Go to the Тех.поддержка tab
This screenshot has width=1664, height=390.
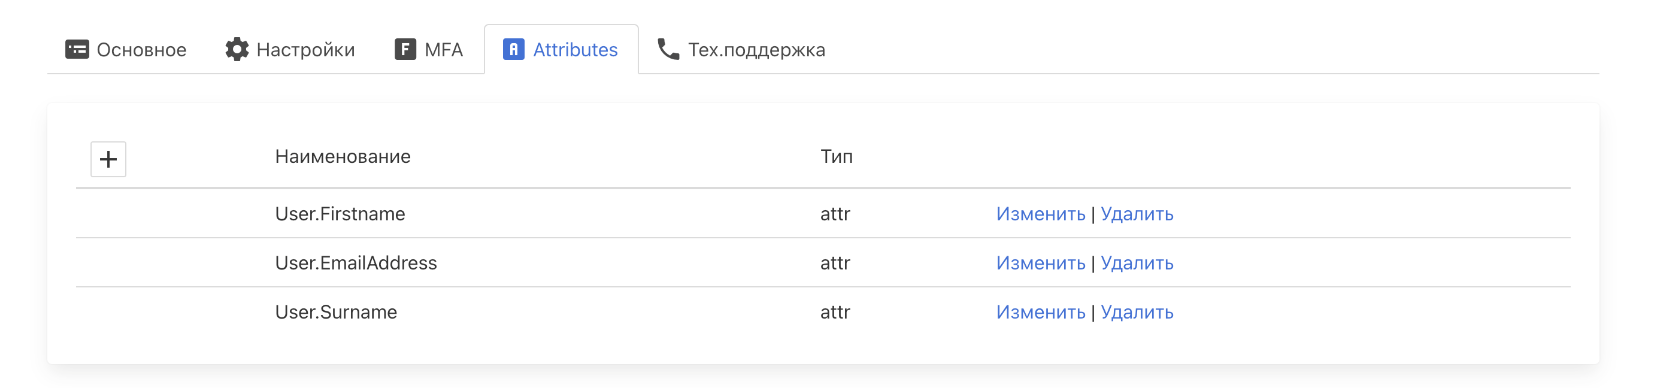click(x=741, y=49)
